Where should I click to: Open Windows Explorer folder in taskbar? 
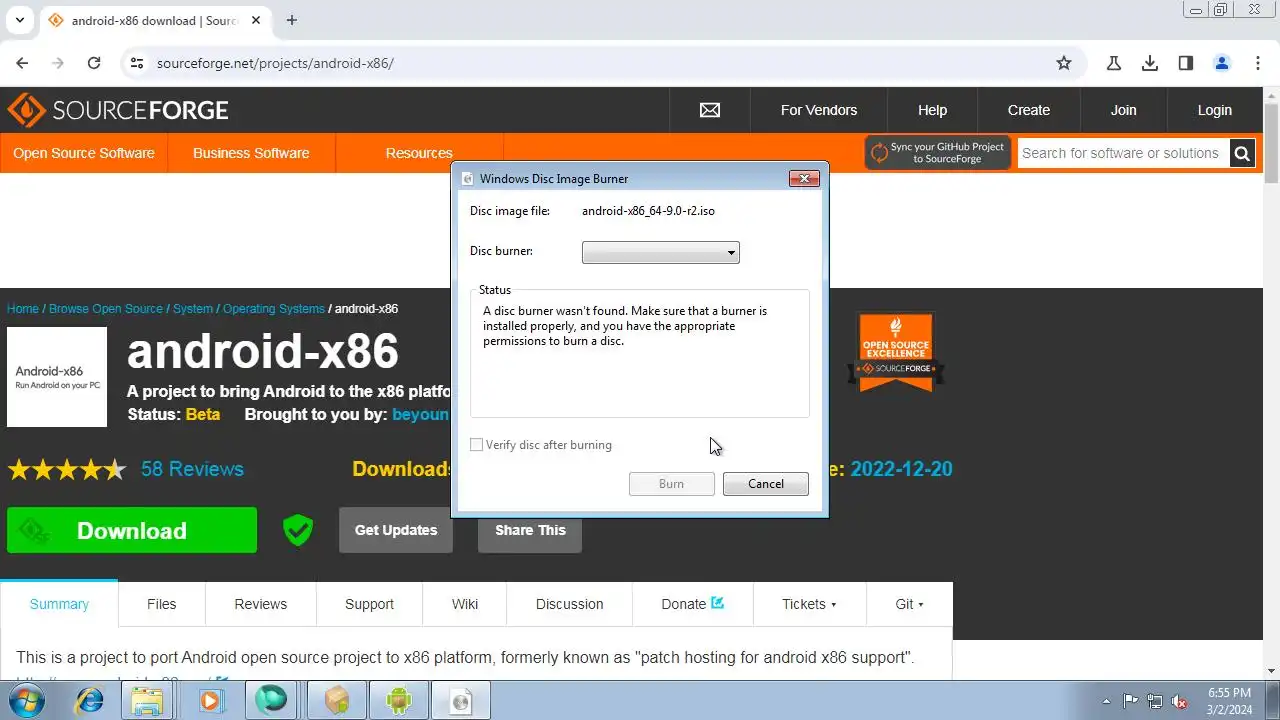pos(148,701)
